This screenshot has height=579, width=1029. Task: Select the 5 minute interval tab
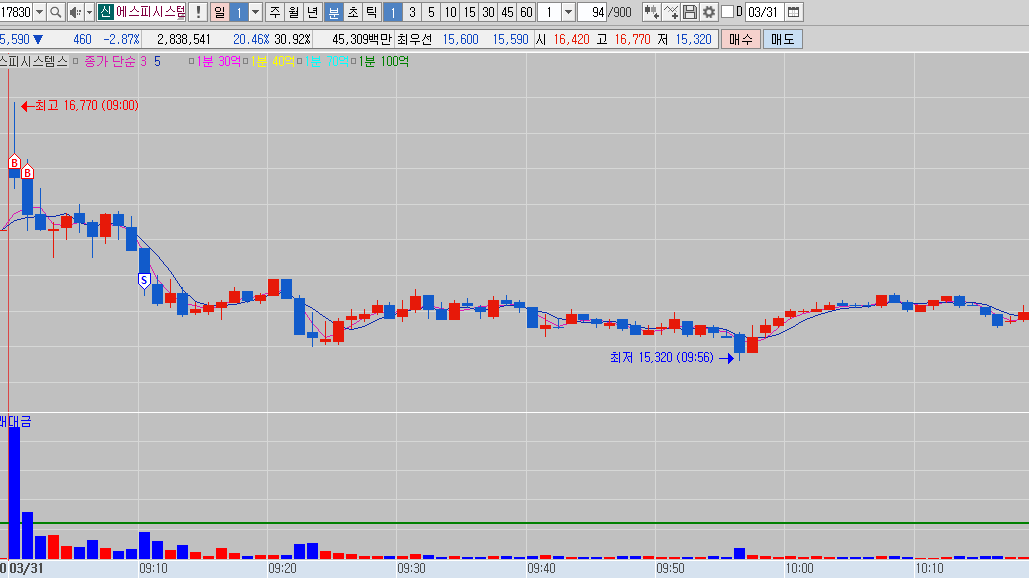(431, 12)
